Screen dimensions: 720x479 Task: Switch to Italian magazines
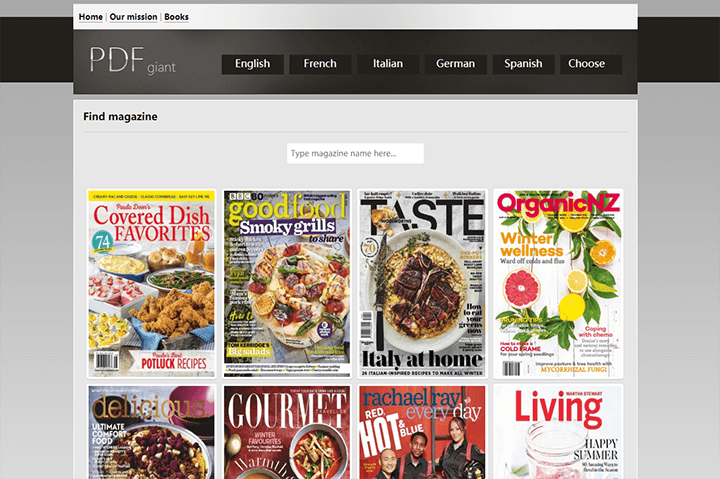388,64
